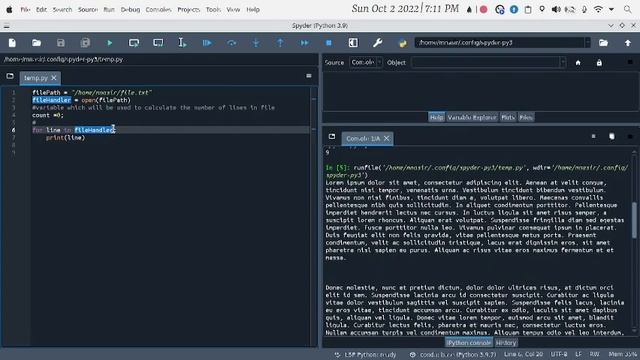
Task: Open Help pane options menu
Action: 630,62
